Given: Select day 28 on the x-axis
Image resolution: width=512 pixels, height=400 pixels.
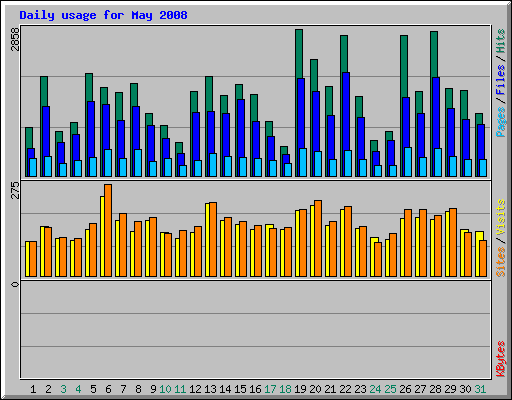Looking at the screenshot, I should pyautogui.click(x=435, y=389).
